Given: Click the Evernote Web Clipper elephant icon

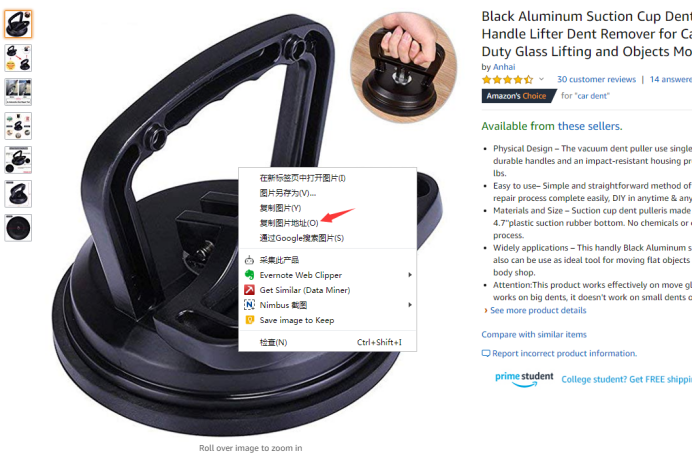Looking at the screenshot, I should (x=249, y=275).
